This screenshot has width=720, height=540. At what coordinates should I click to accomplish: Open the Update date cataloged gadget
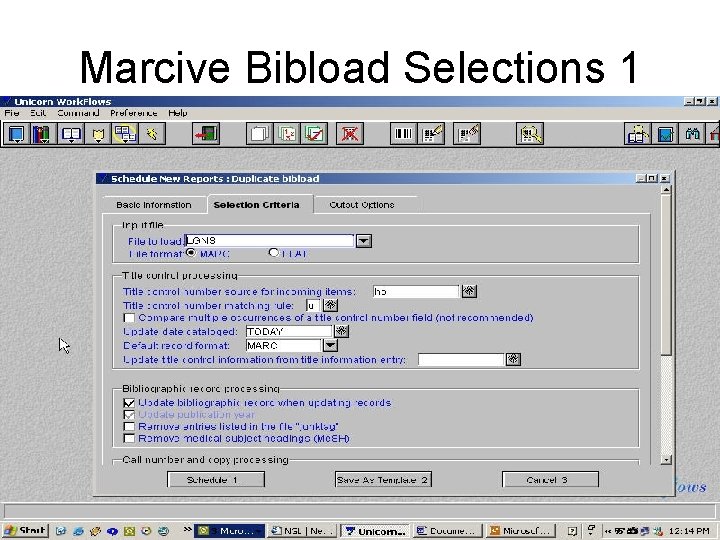[x=342, y=331]
